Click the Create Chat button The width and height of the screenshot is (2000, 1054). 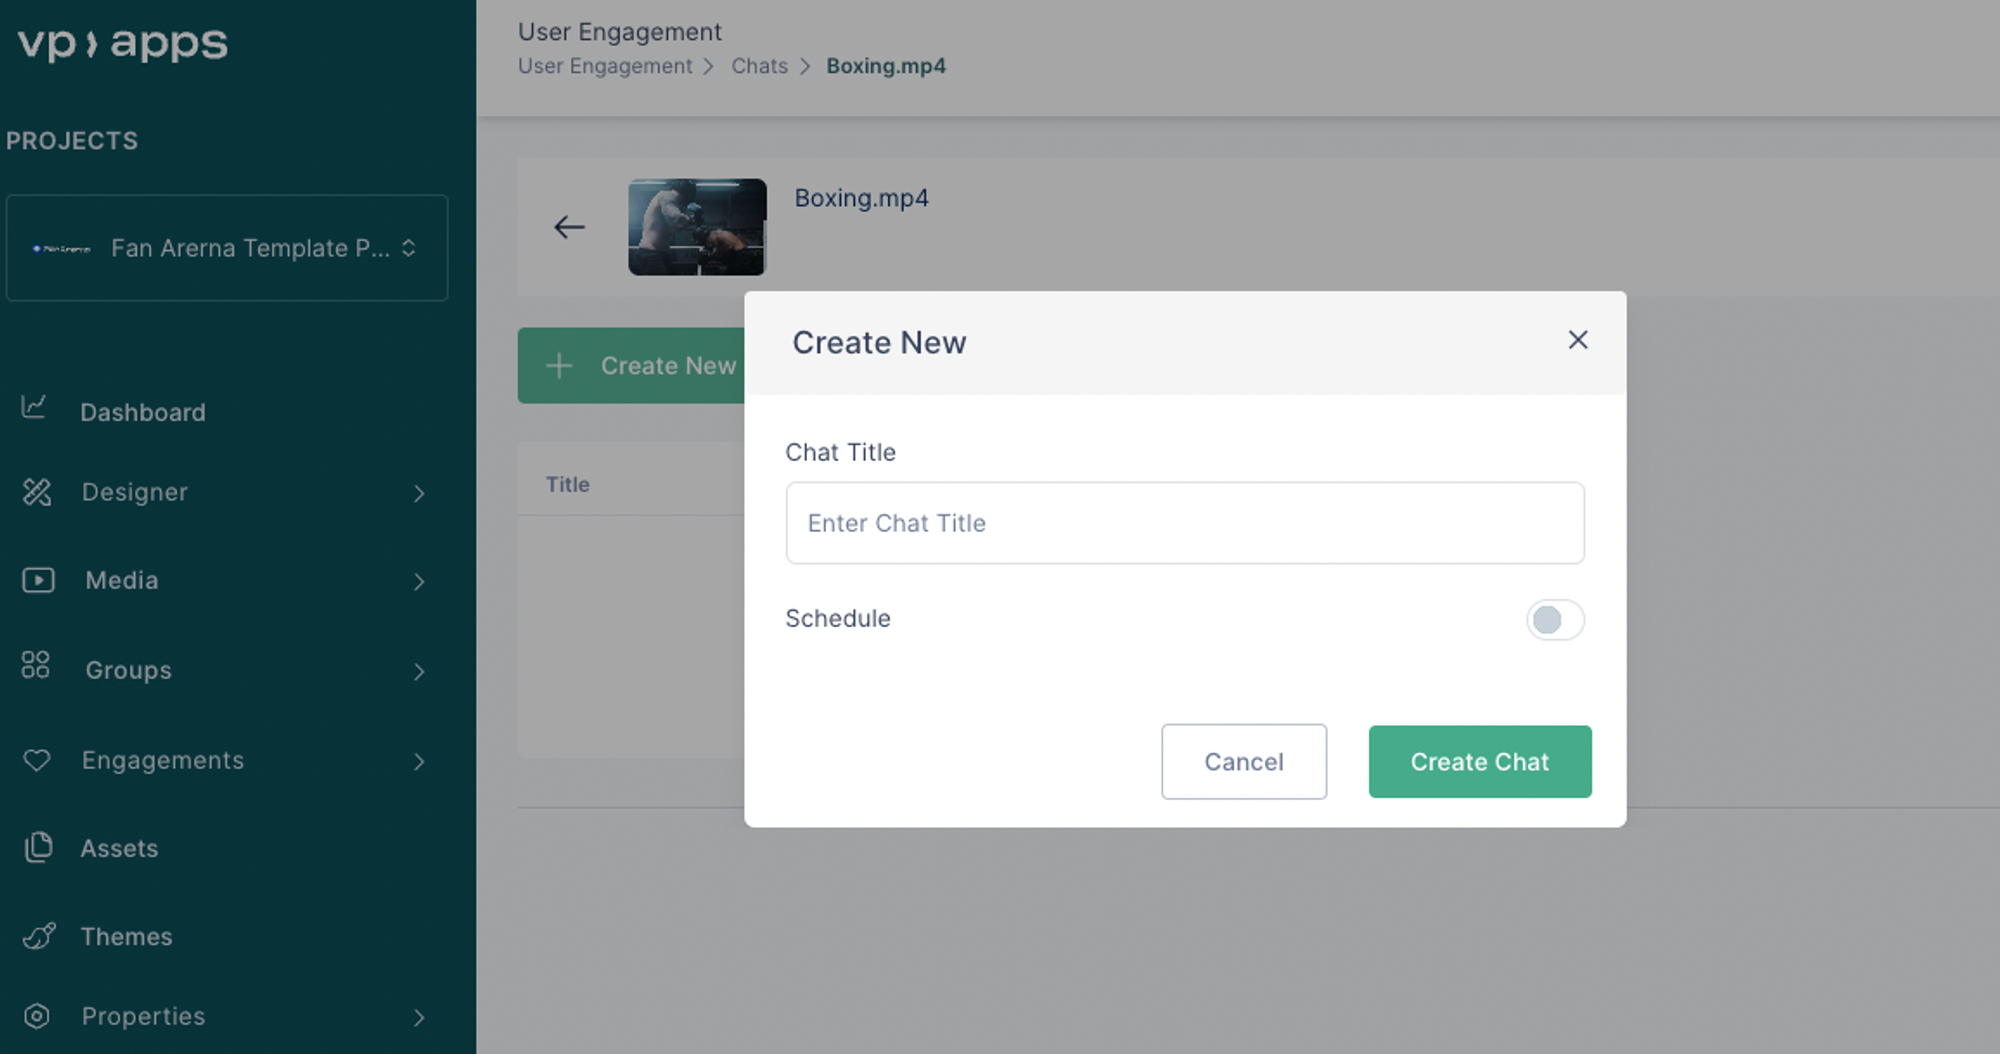[x=1480, y=762]
